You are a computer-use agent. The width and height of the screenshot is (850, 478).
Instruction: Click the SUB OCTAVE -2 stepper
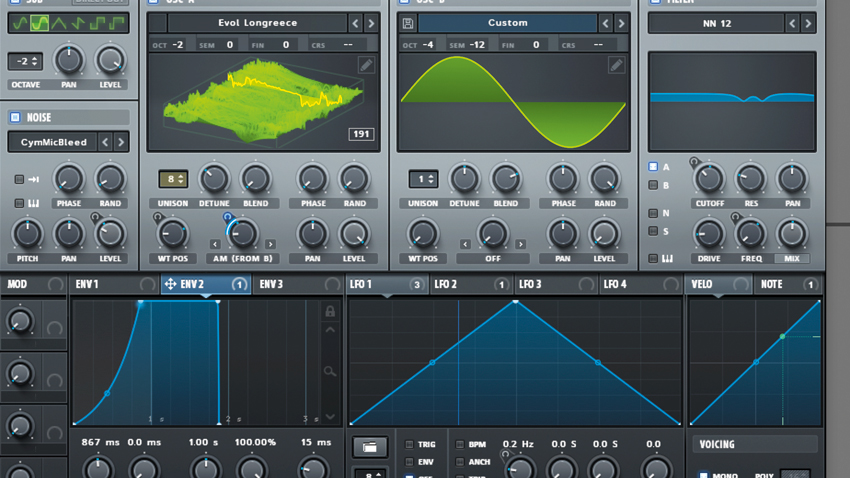pyautogui.click(x=25, y=61)
